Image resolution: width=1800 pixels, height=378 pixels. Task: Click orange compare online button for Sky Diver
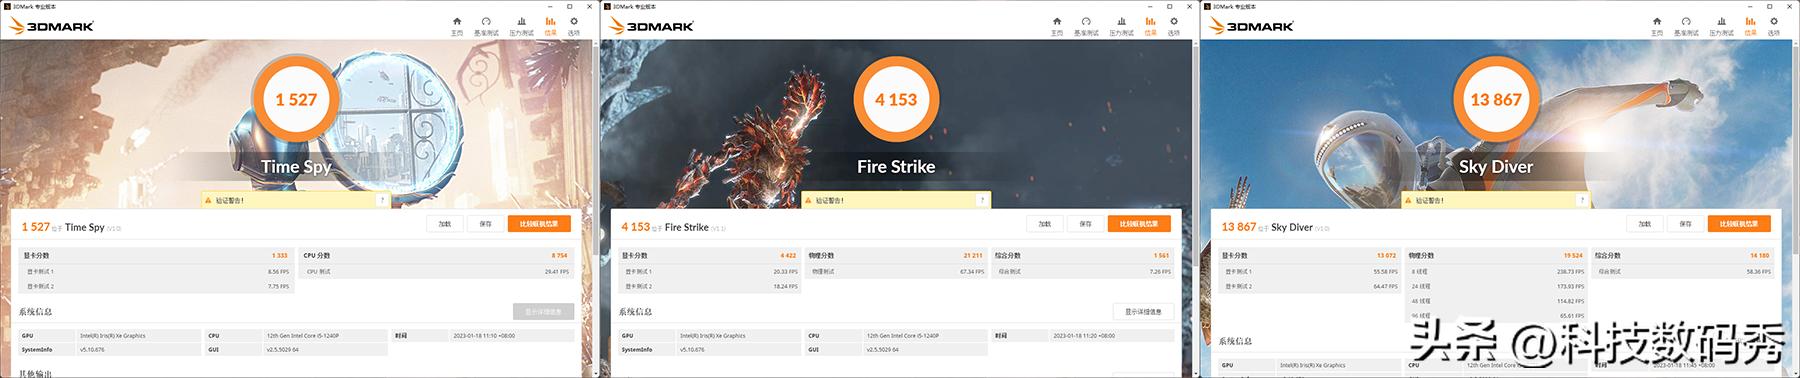[x=1739, y=224]
